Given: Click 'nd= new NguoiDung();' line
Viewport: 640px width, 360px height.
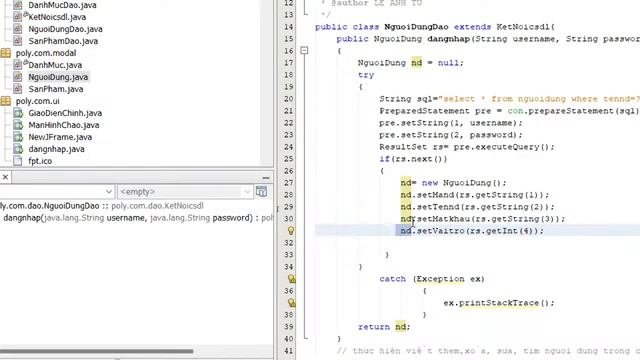Looking at the screenshot, I should click(x=453, y=183).
